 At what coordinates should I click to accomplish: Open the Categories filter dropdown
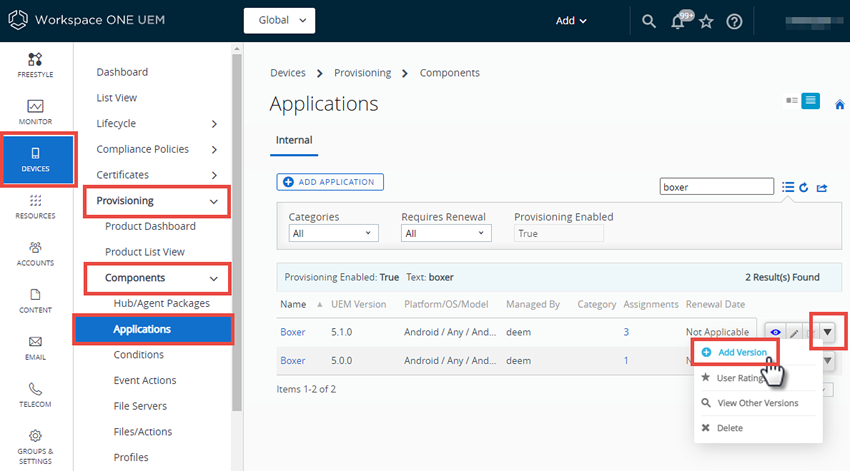click(333, 233)
